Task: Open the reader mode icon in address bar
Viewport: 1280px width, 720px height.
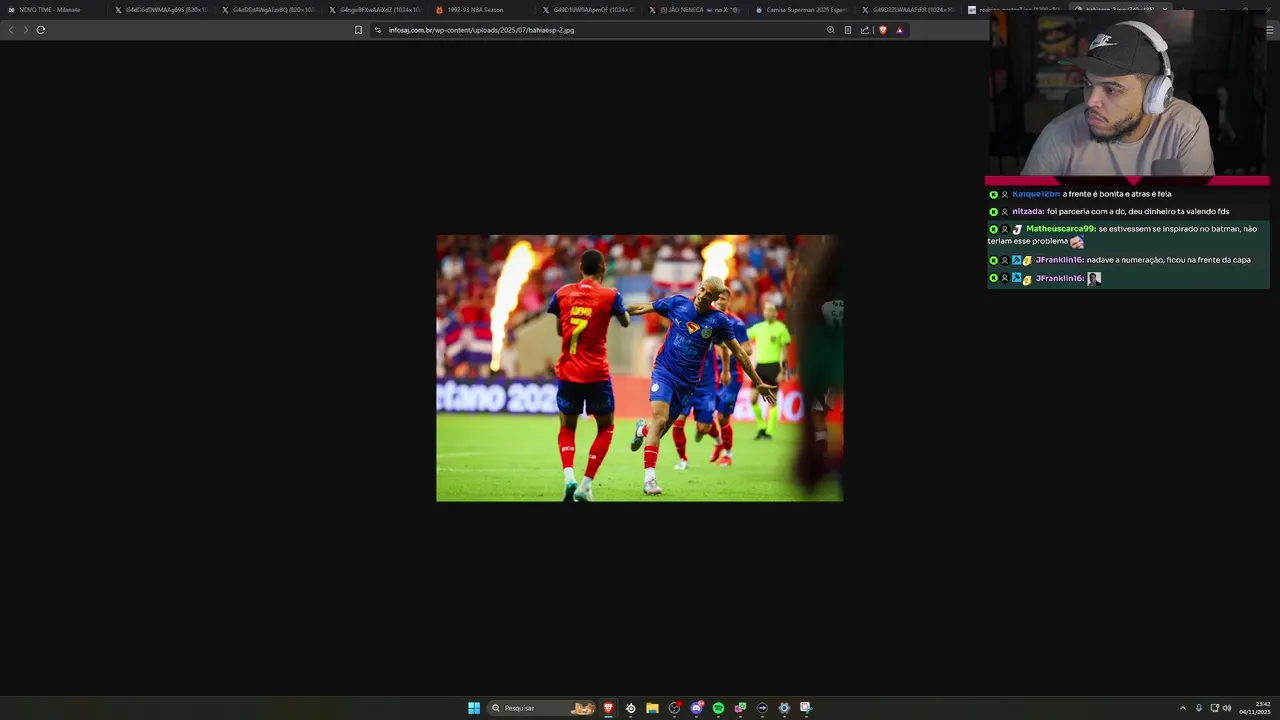Action: pyautogui.click(x=847, y=30)
